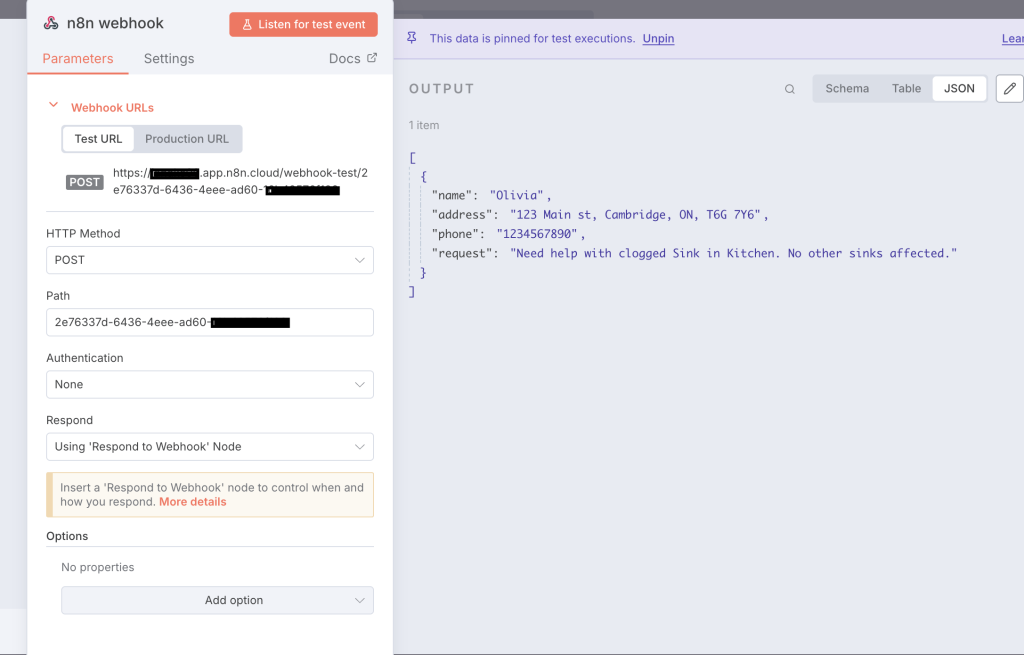This screenshot has width=1024, height=655.
Task: Switch to the Settings tab
Action: coord(168,59)
